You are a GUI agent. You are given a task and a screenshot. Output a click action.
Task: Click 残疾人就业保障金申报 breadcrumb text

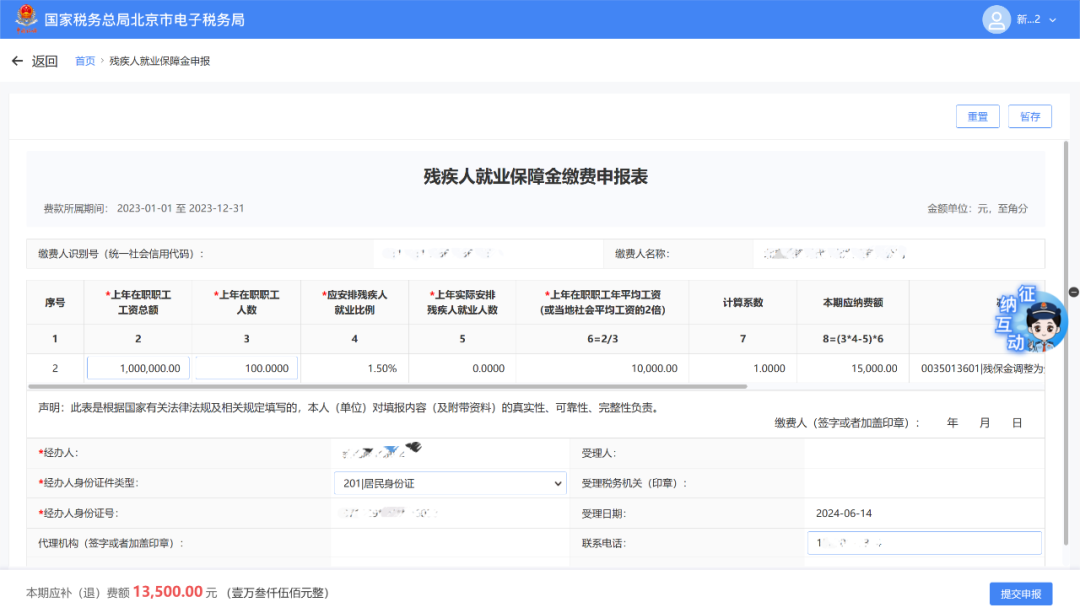click(x=160, y=61)
